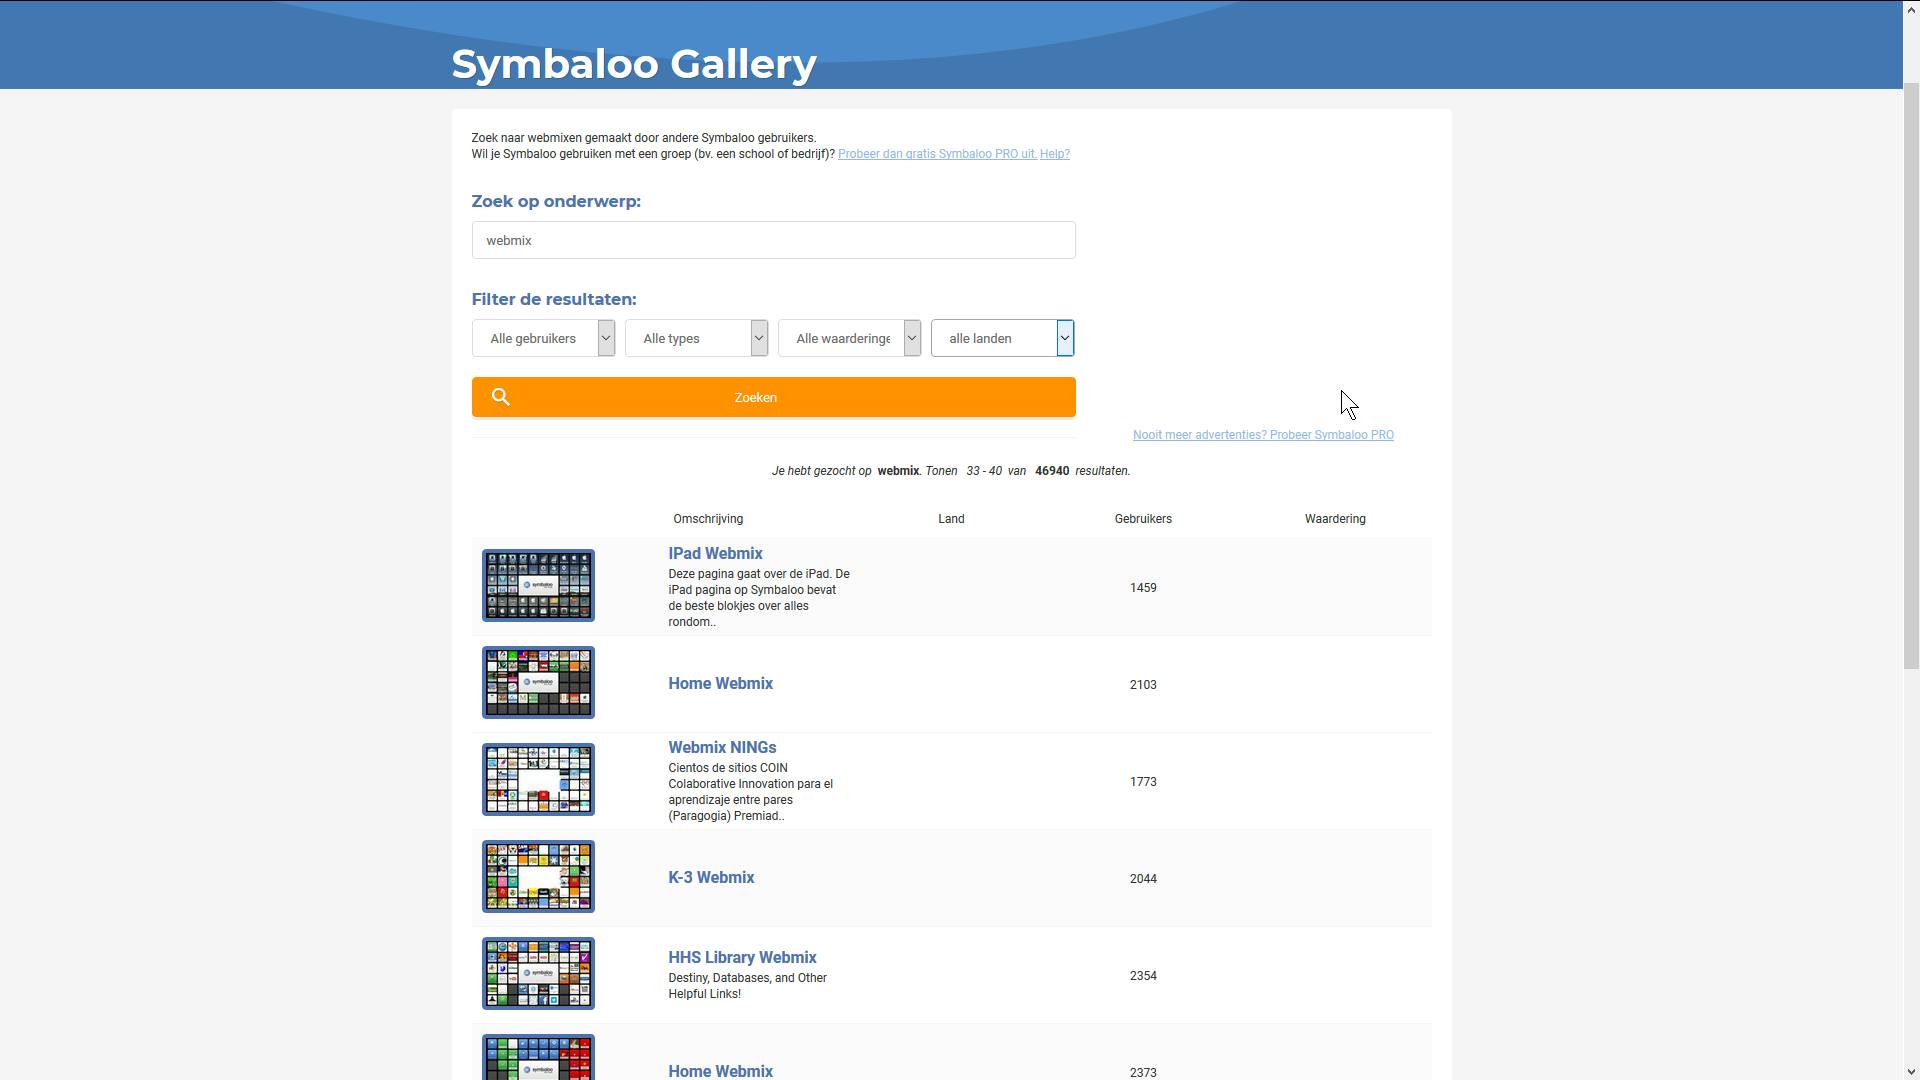Open the K-3 Webmix result
This screenshot has height=1080, width=1920.
tap(711, 877)
